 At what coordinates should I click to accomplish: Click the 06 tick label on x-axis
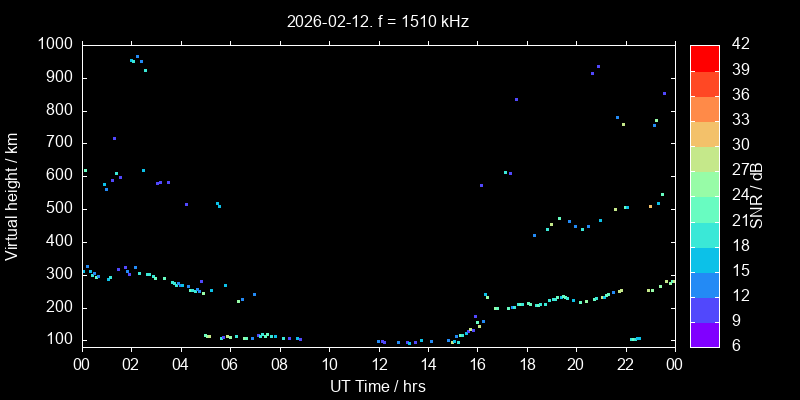click(x=229, y=364)
